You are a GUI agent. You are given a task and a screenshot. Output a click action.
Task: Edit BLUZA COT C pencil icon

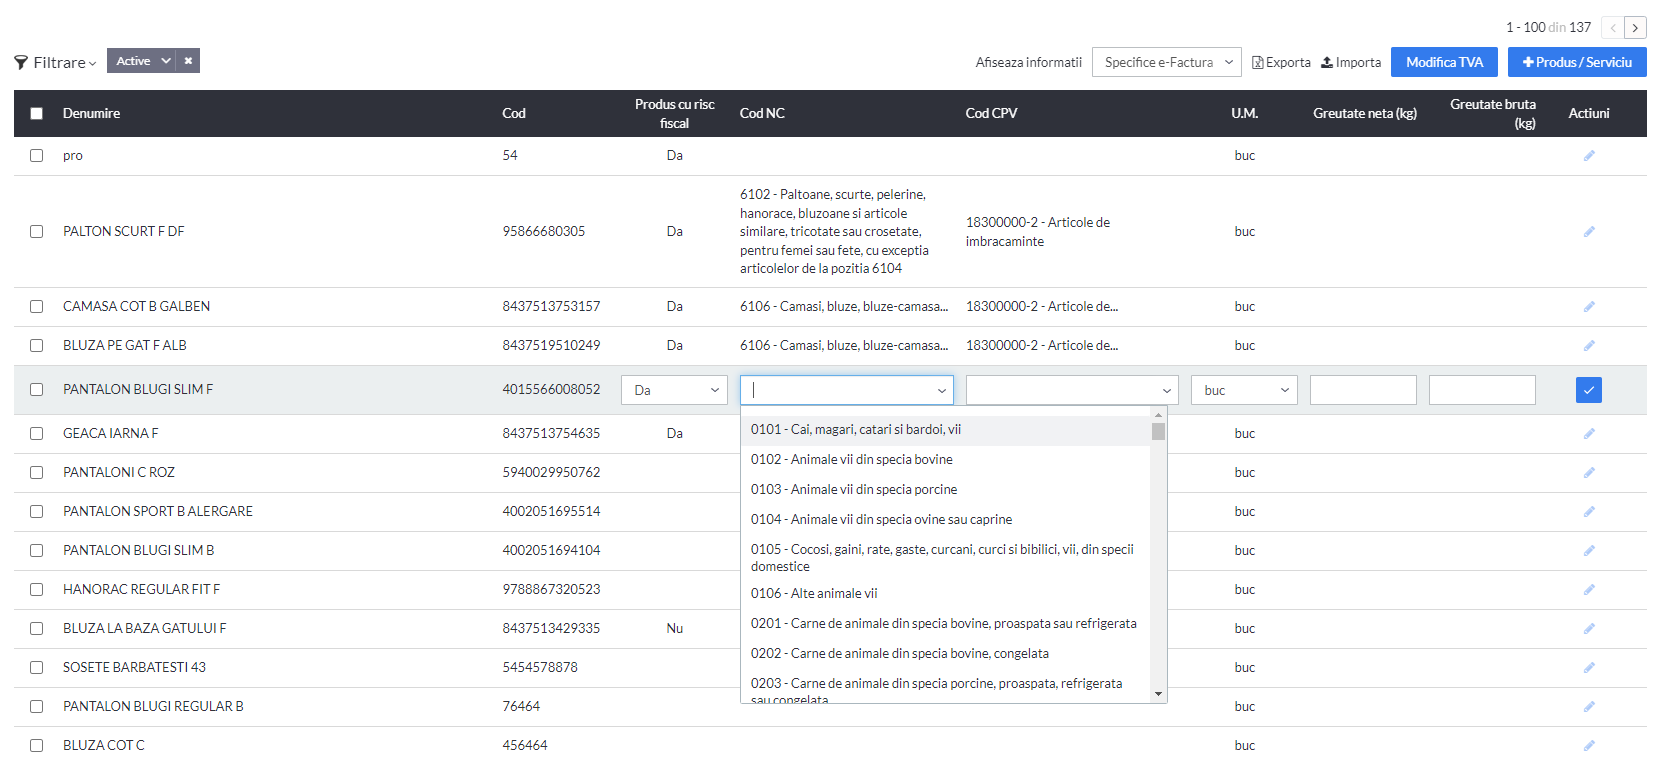tap(1588, 746)
